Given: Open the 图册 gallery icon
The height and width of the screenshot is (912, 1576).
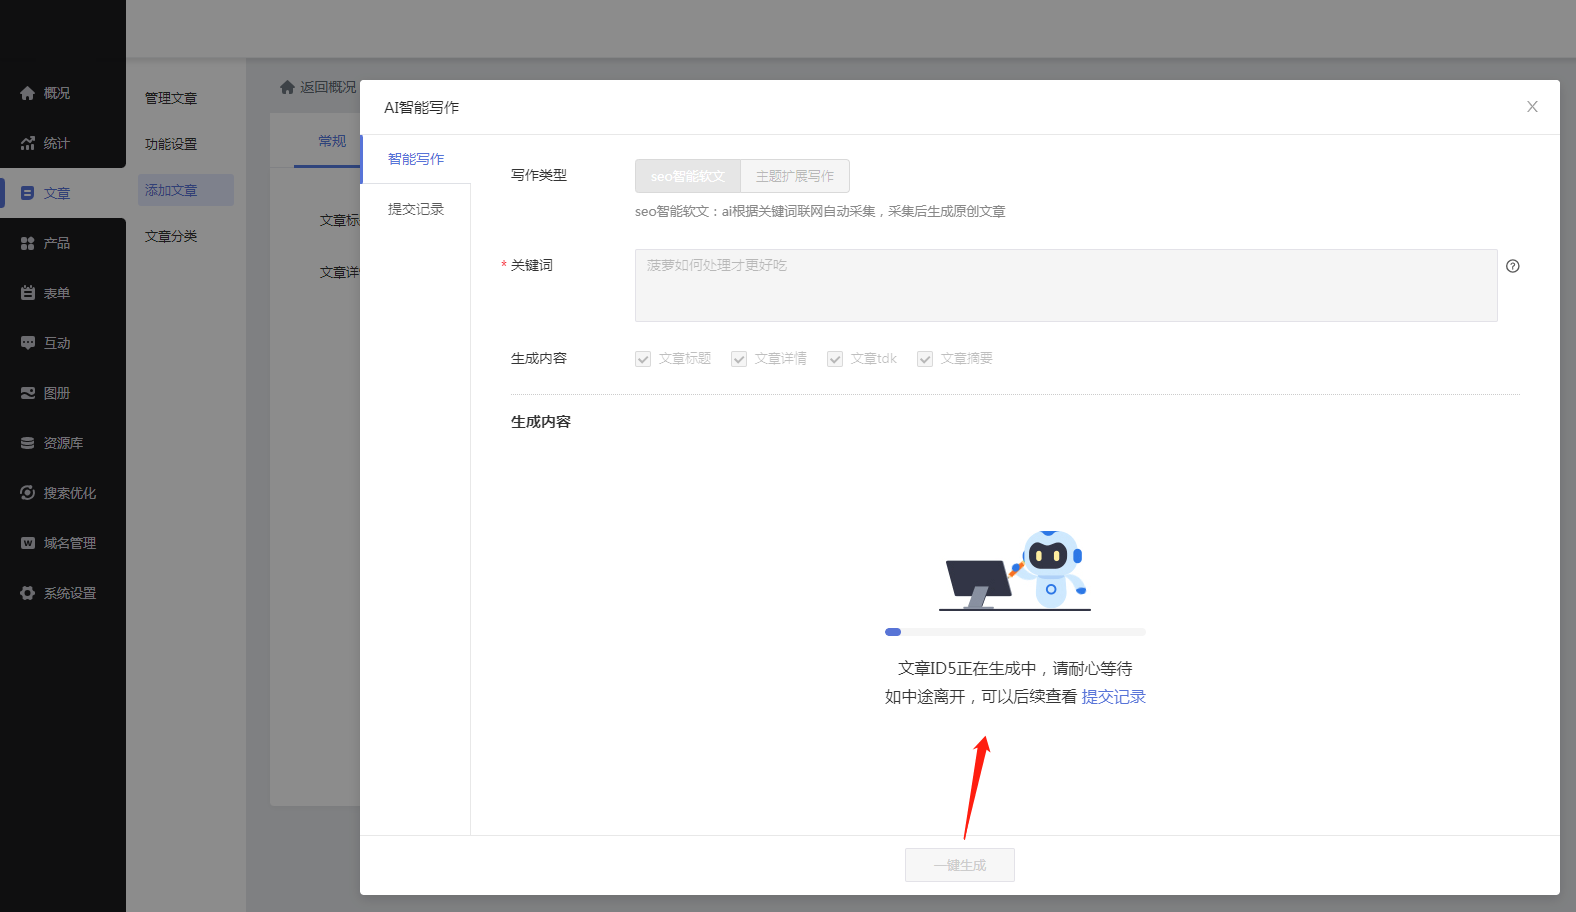Looking at the screenshot, I should click(28, 393).
